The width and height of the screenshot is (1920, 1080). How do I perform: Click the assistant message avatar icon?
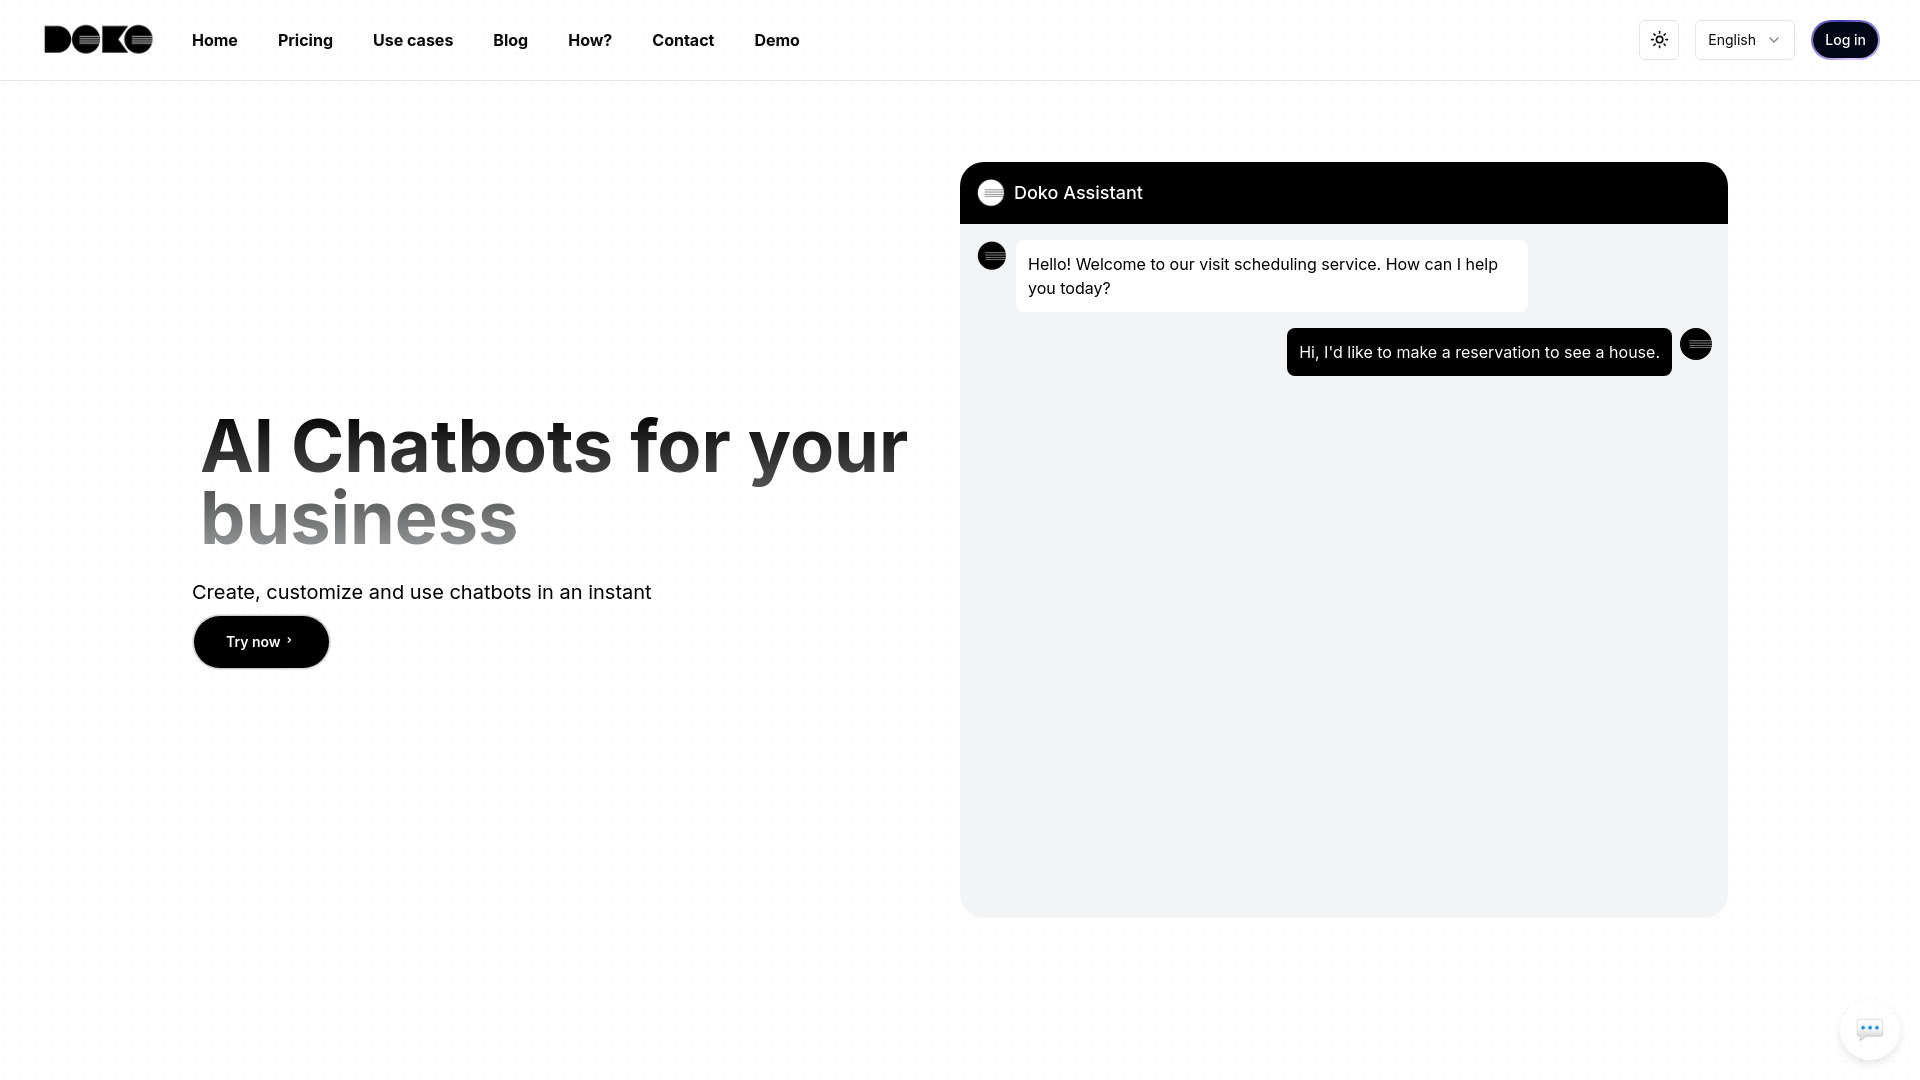click(992, 256)
